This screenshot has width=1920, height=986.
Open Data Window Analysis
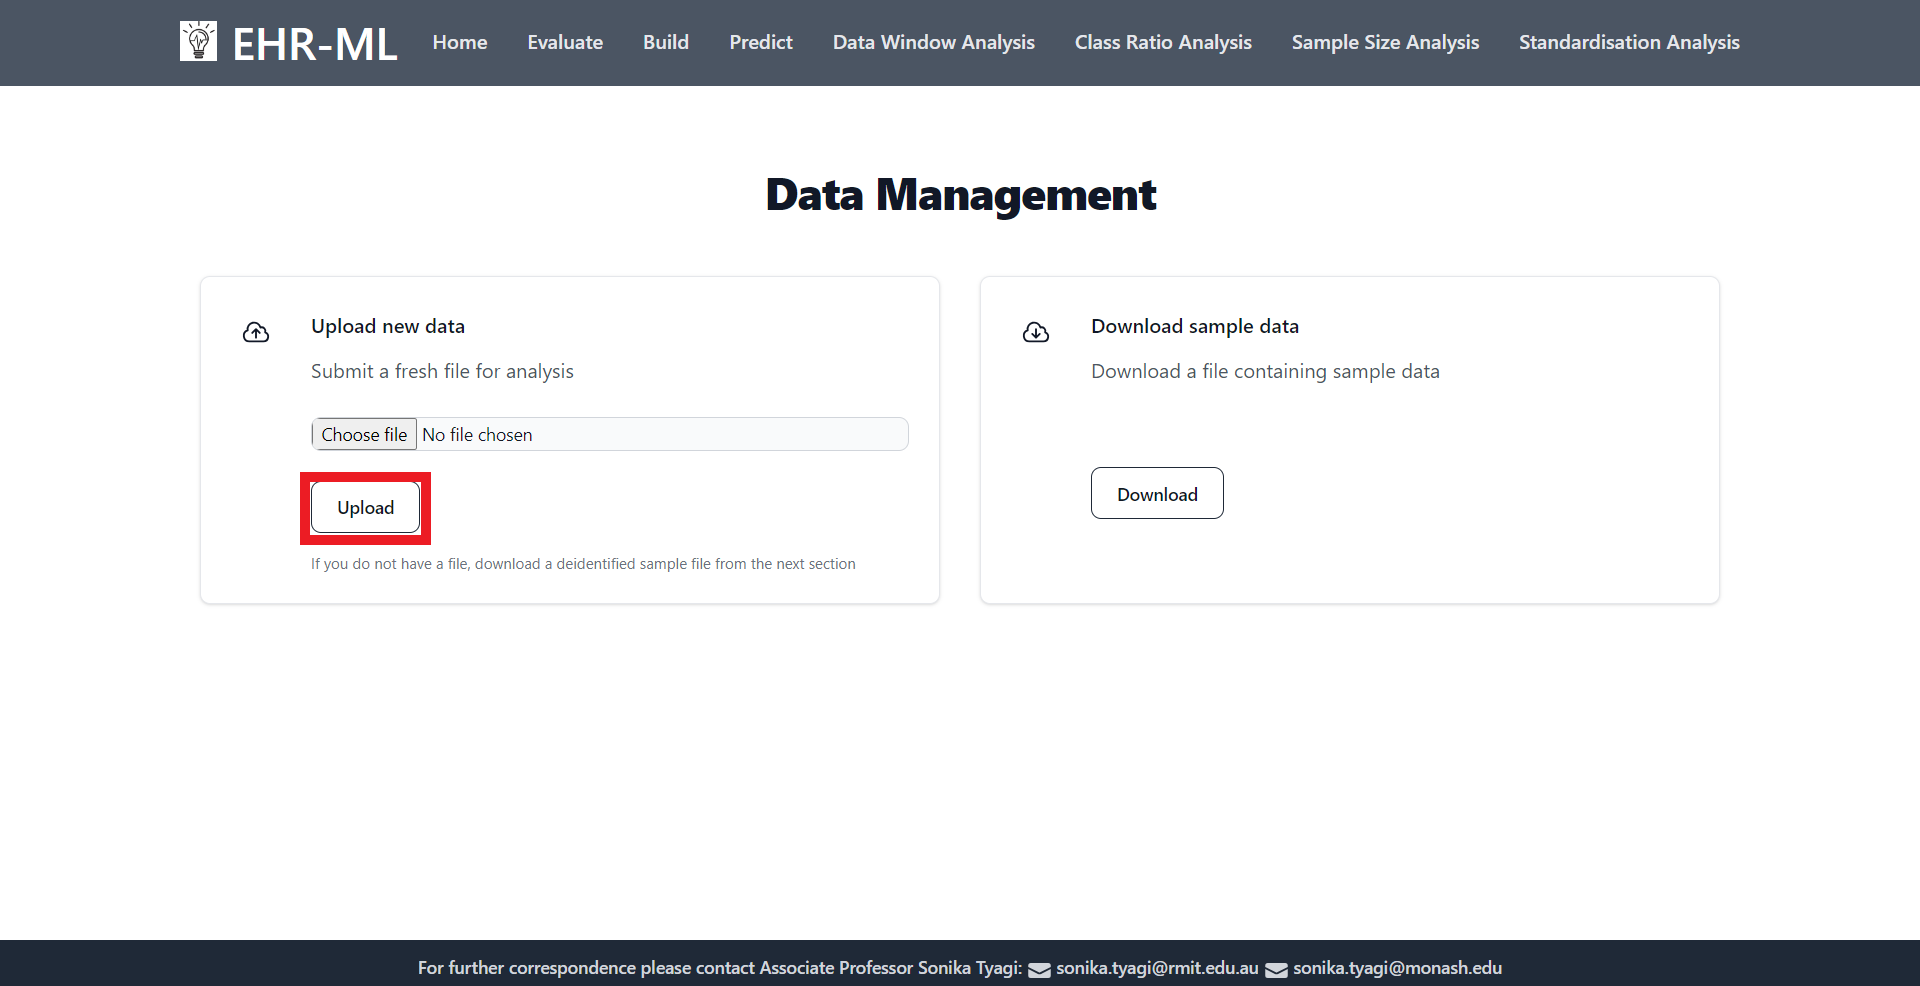(934, 42)
